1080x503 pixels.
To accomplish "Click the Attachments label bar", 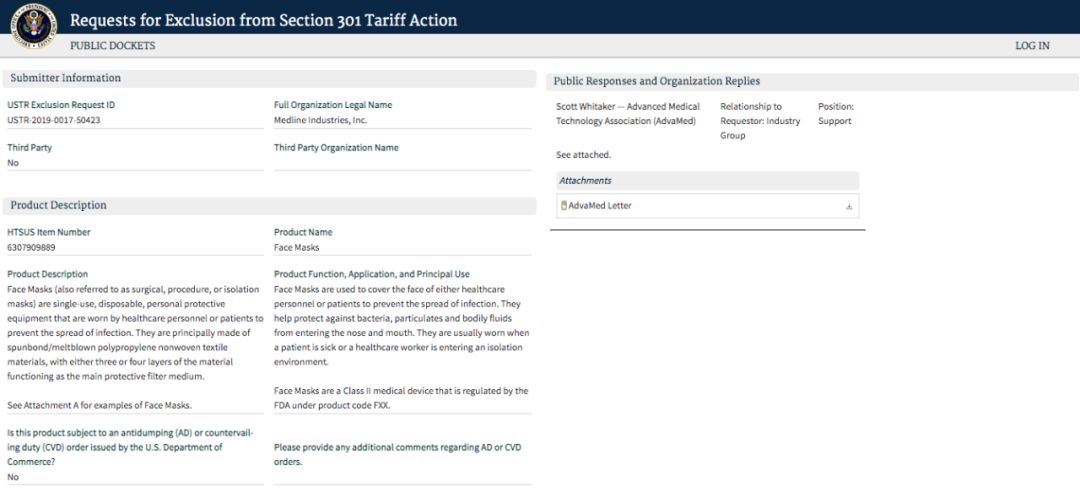I will (x=707, y=181).
